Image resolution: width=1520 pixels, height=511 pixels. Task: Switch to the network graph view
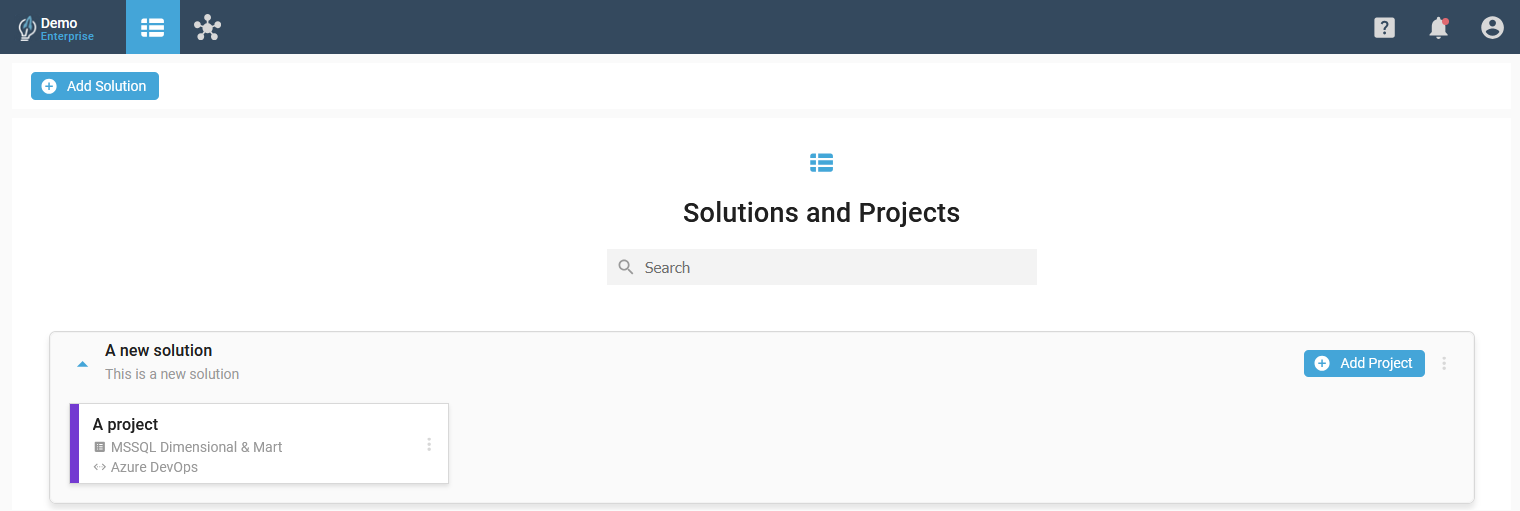coord(207,27)
